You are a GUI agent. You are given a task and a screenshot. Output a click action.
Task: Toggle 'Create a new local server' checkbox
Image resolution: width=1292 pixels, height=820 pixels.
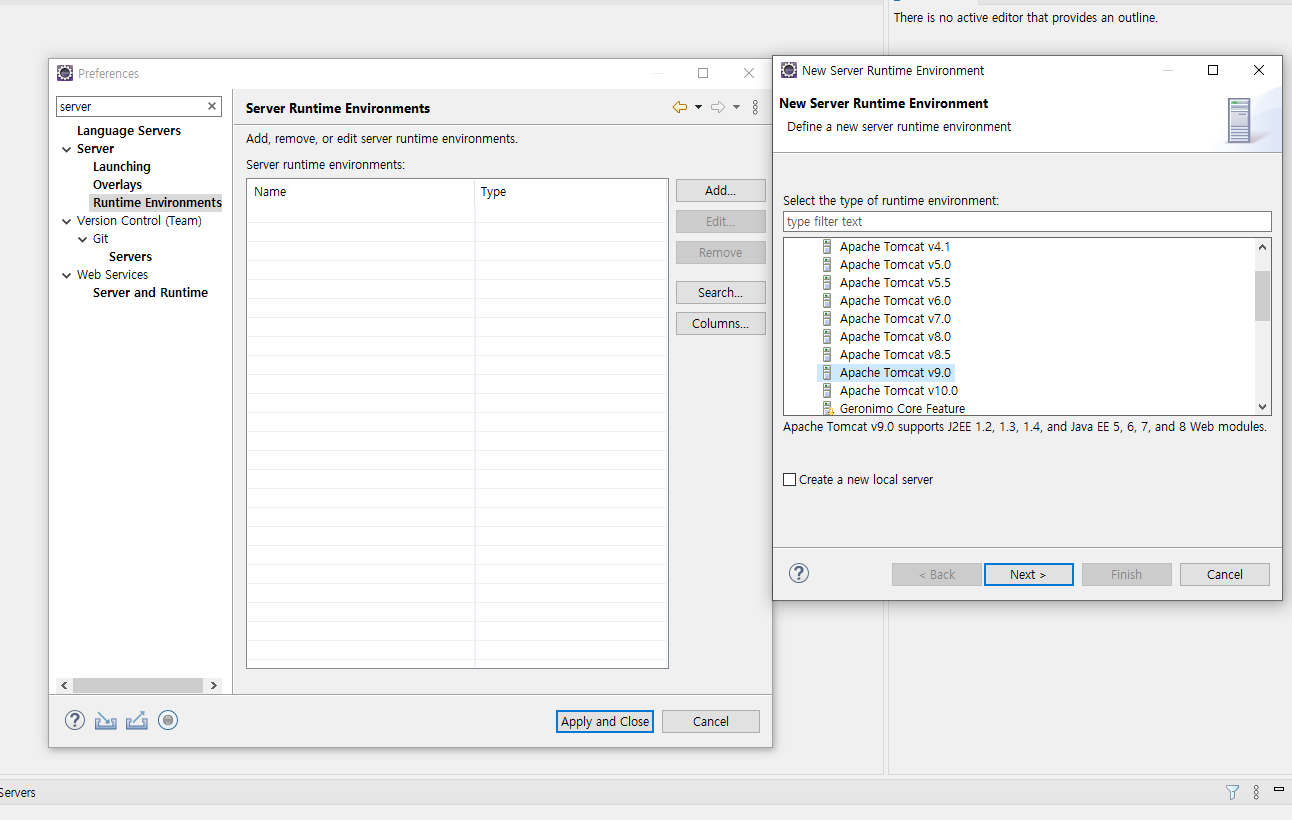click(x=790, y=480)
